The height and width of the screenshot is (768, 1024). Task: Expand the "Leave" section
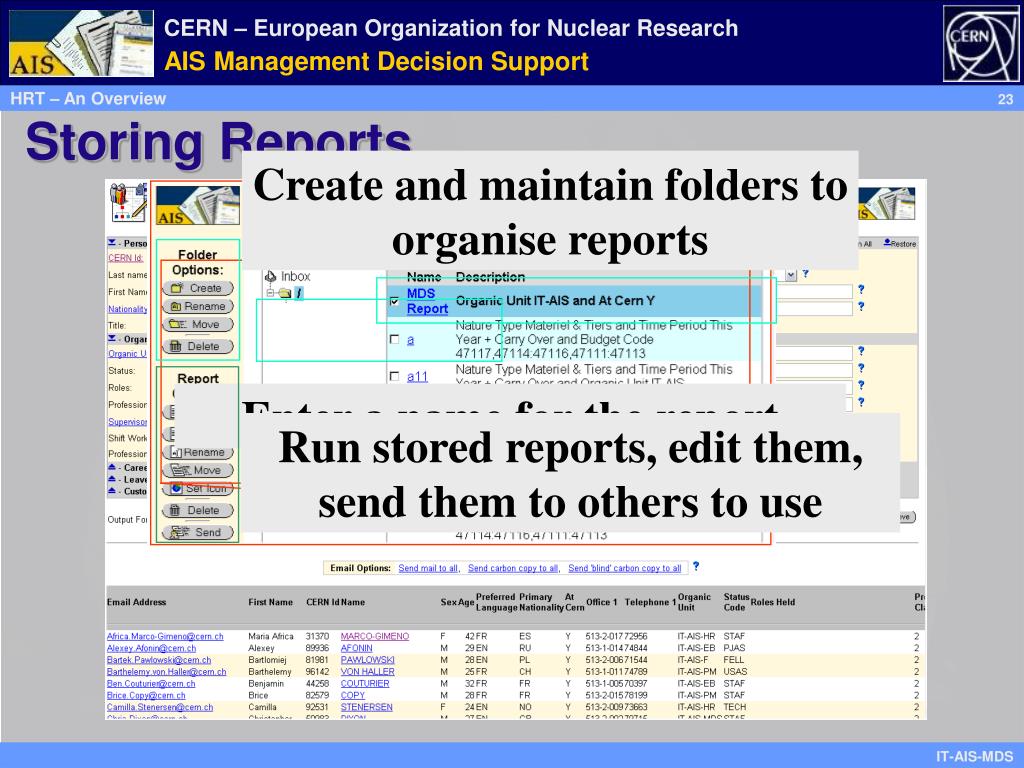112,479
